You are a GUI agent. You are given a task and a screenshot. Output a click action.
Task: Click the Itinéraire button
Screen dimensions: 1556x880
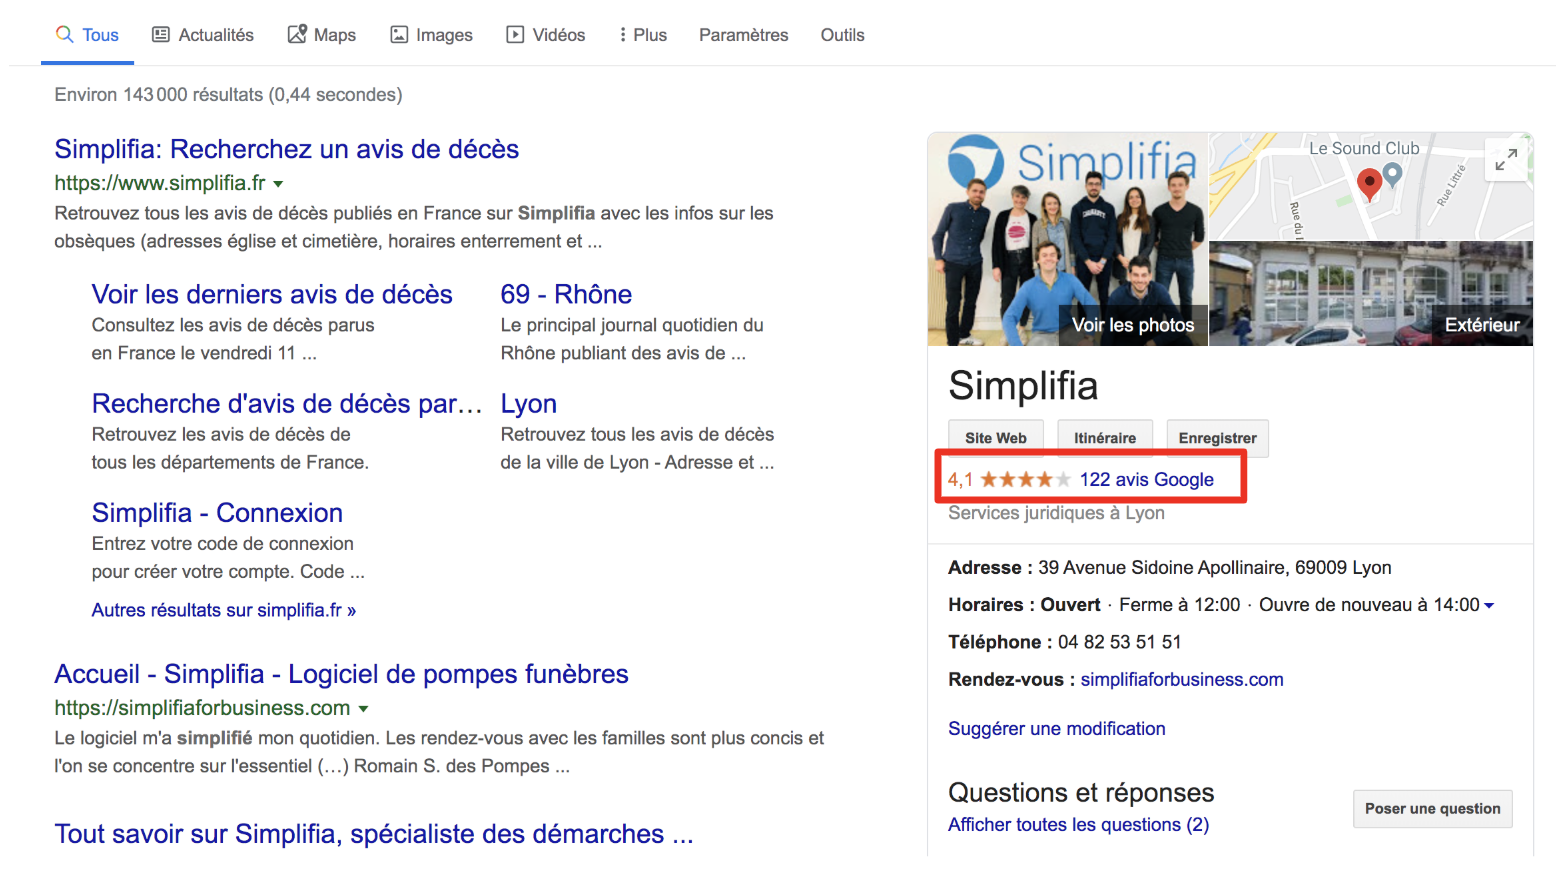tap(1105, 438)
